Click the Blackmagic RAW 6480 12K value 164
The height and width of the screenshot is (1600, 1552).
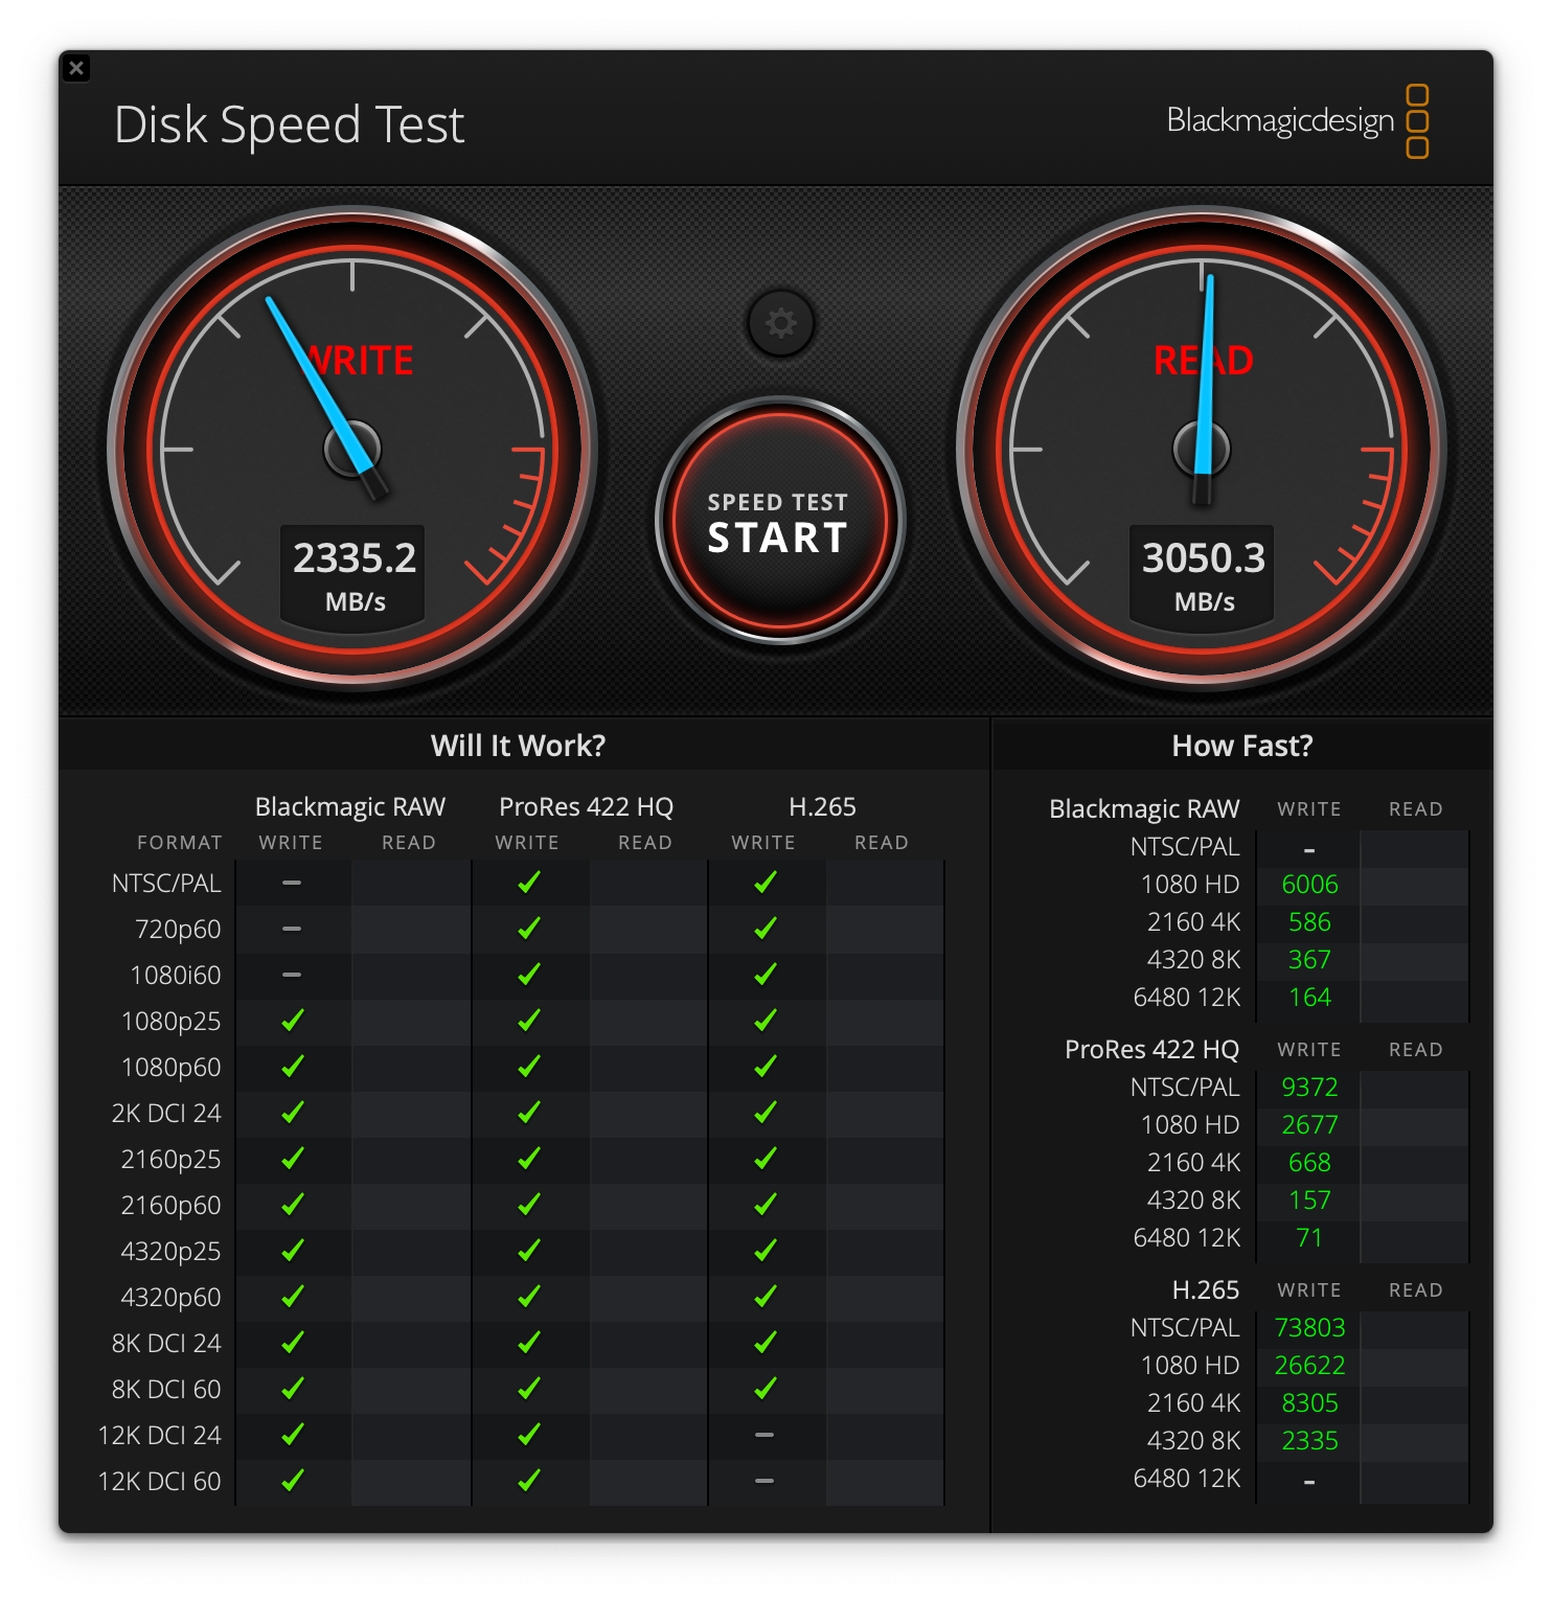(1309, 997)
